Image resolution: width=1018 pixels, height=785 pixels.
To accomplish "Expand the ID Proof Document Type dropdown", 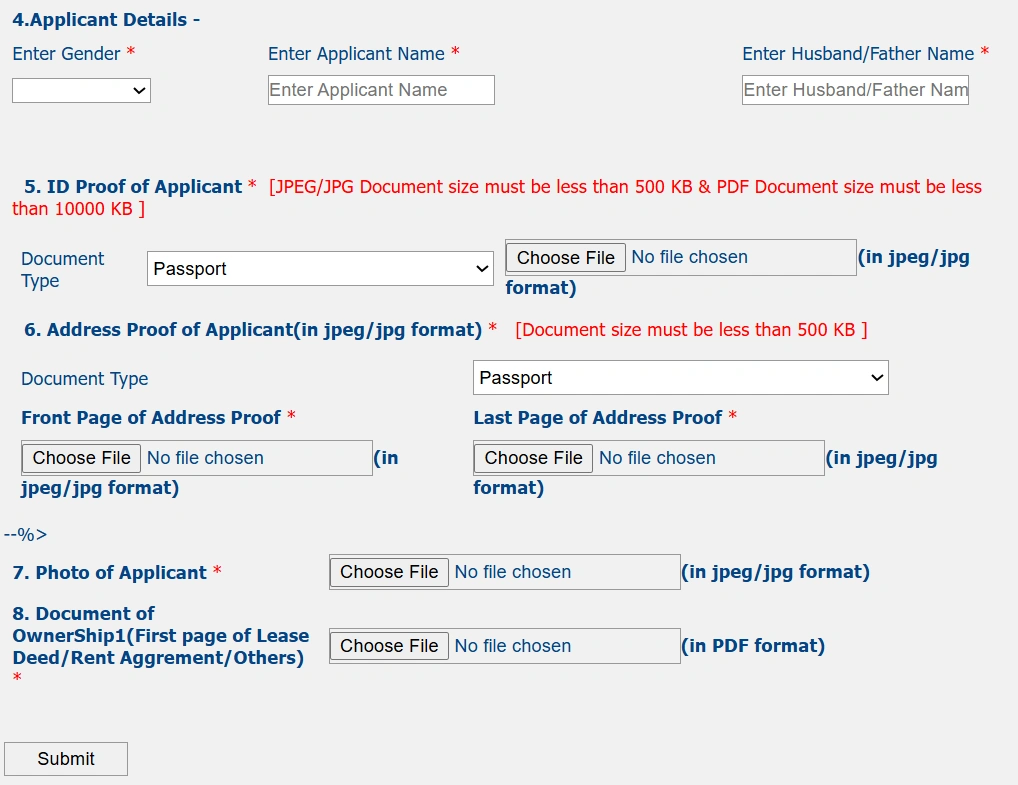I will (x=320, y=269).
